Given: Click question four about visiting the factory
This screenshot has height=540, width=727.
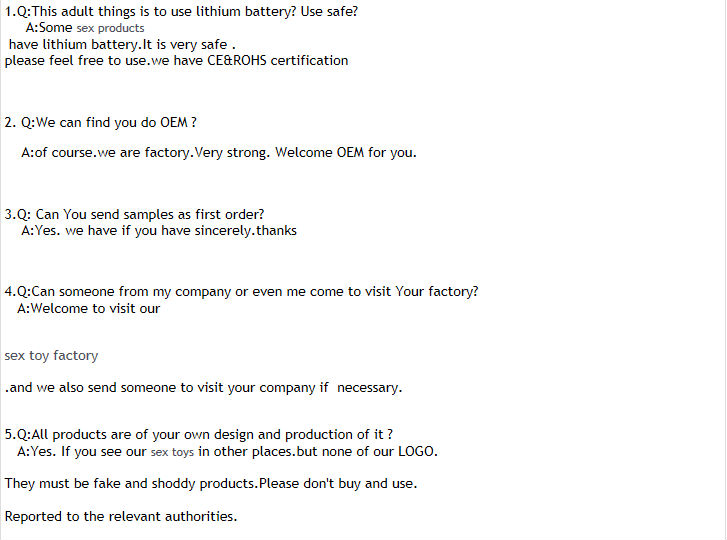Looking at the screenshot, I should click(242, 292).
